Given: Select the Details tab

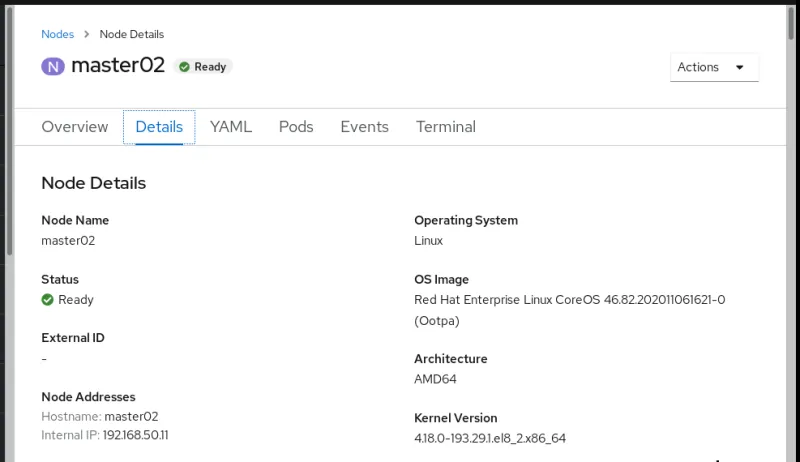Looking at the screenshot, I should (159, 127).
